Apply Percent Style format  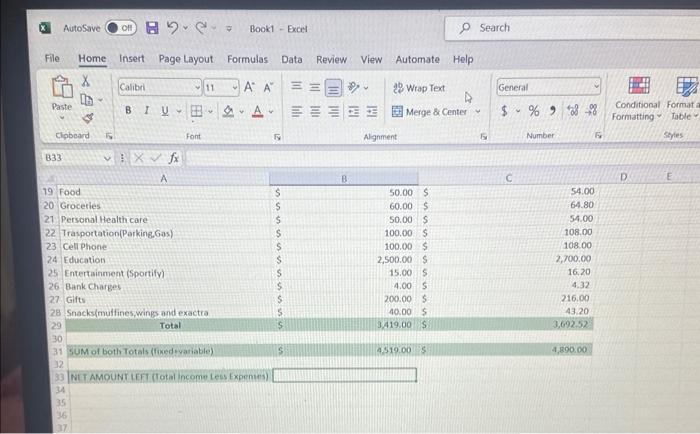tap(533, 110)
